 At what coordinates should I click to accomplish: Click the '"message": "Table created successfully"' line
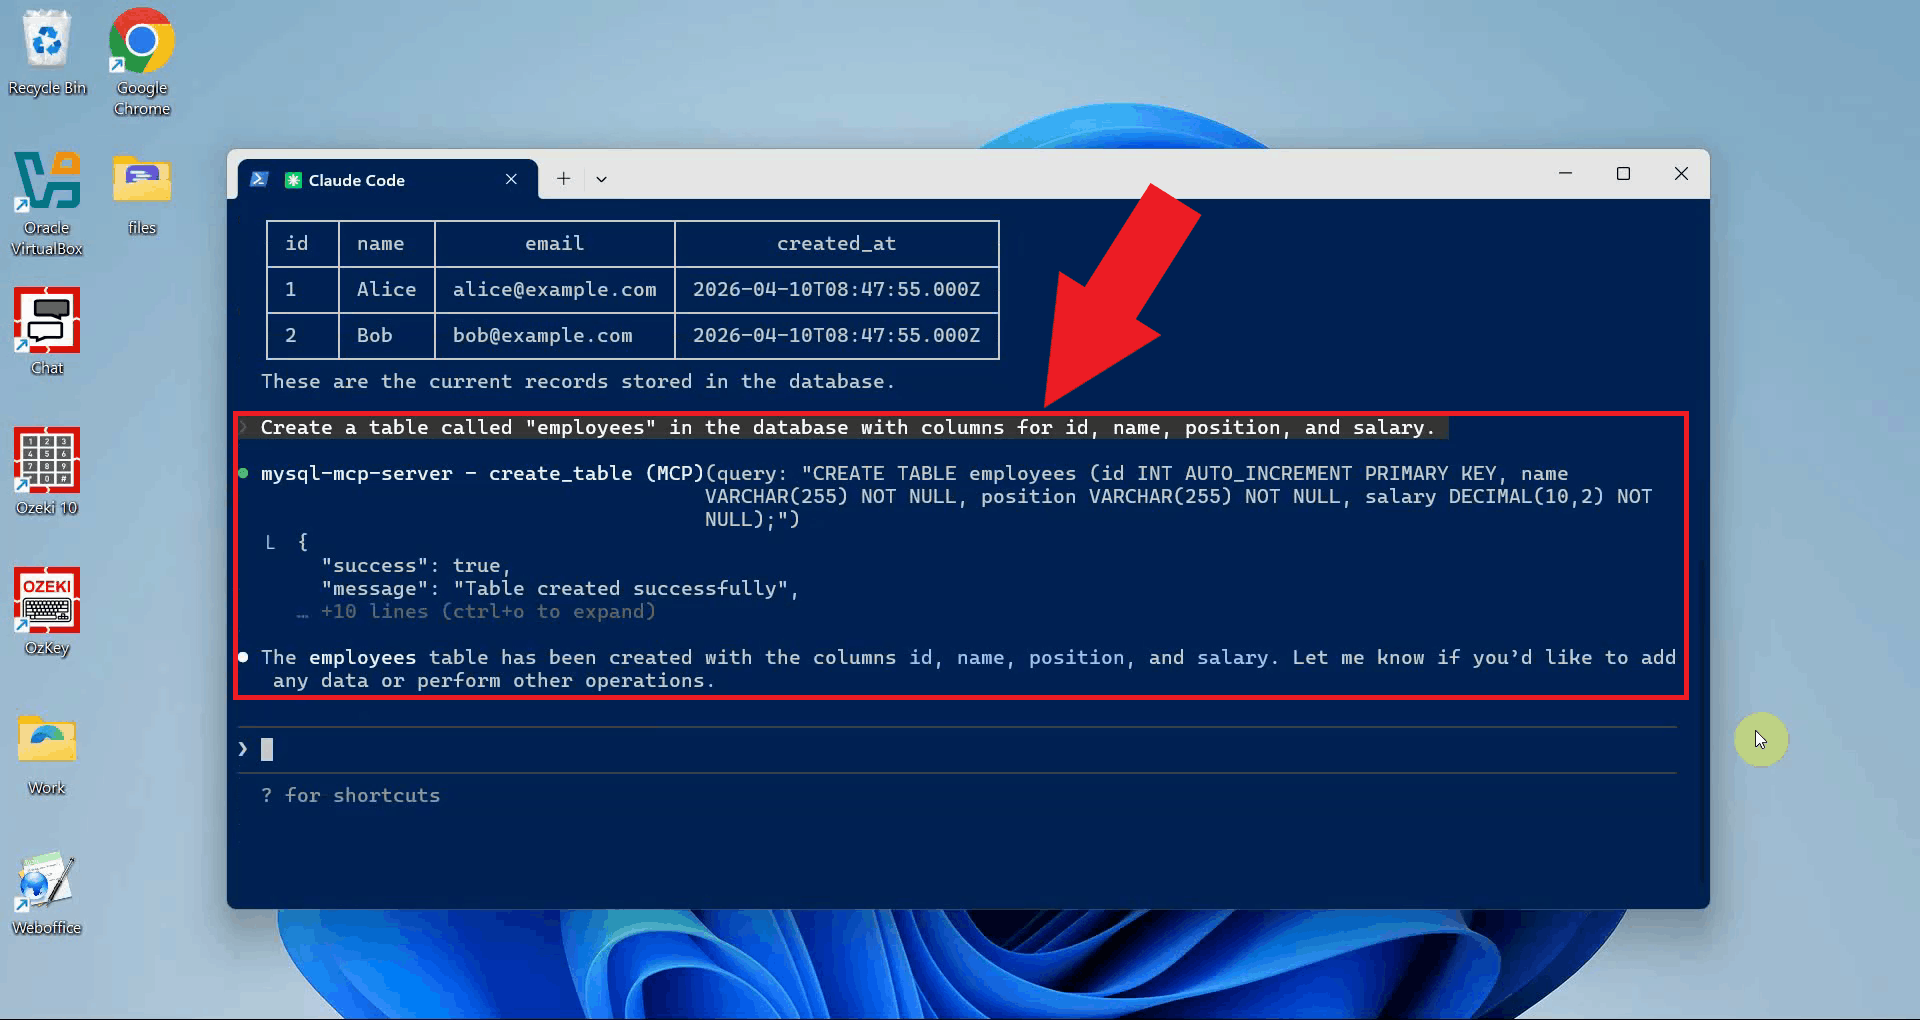(560, 589)
